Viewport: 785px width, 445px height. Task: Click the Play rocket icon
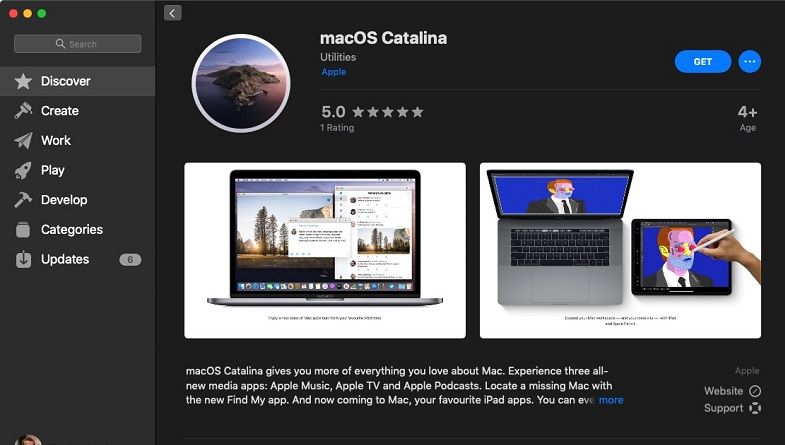tap(23, 170)
